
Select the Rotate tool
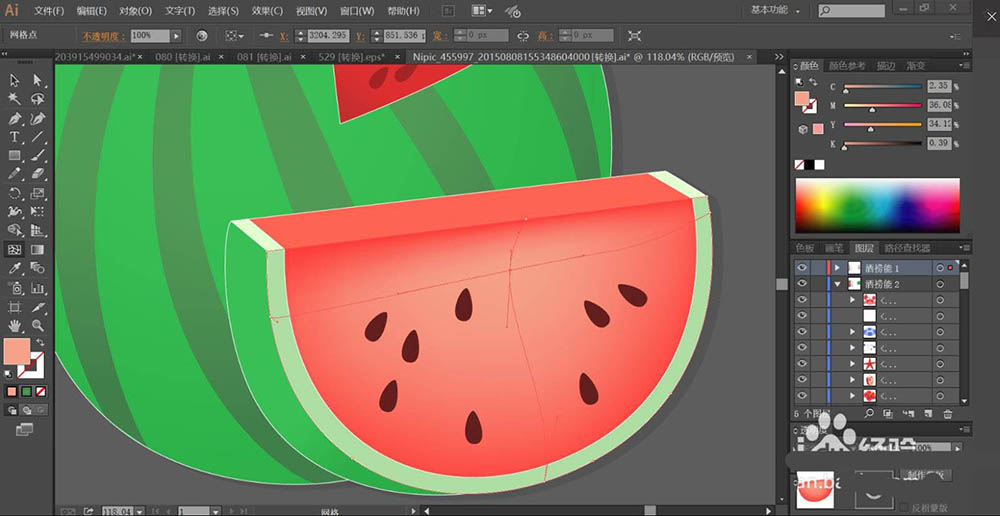[15, 193]
